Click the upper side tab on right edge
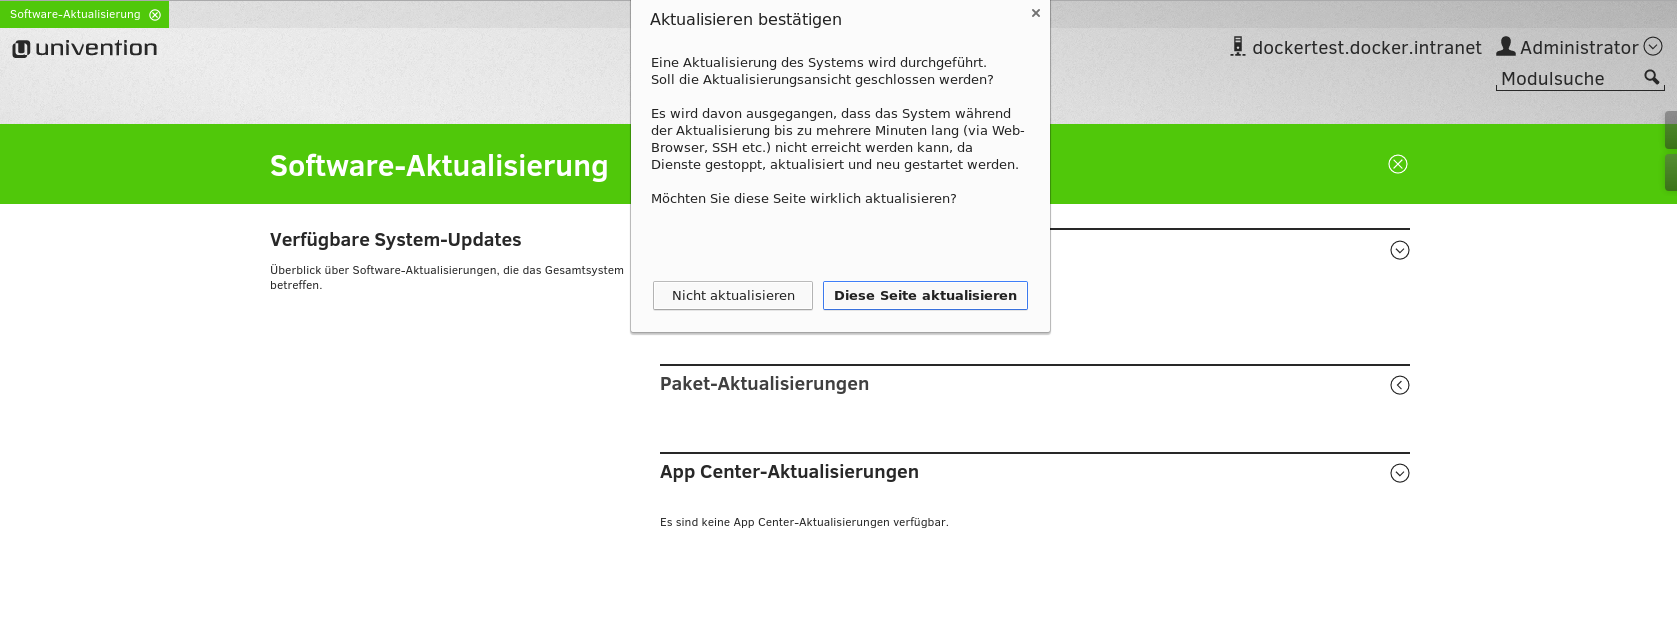The width and height of the screenshot is (1677, 620). 1670,130
